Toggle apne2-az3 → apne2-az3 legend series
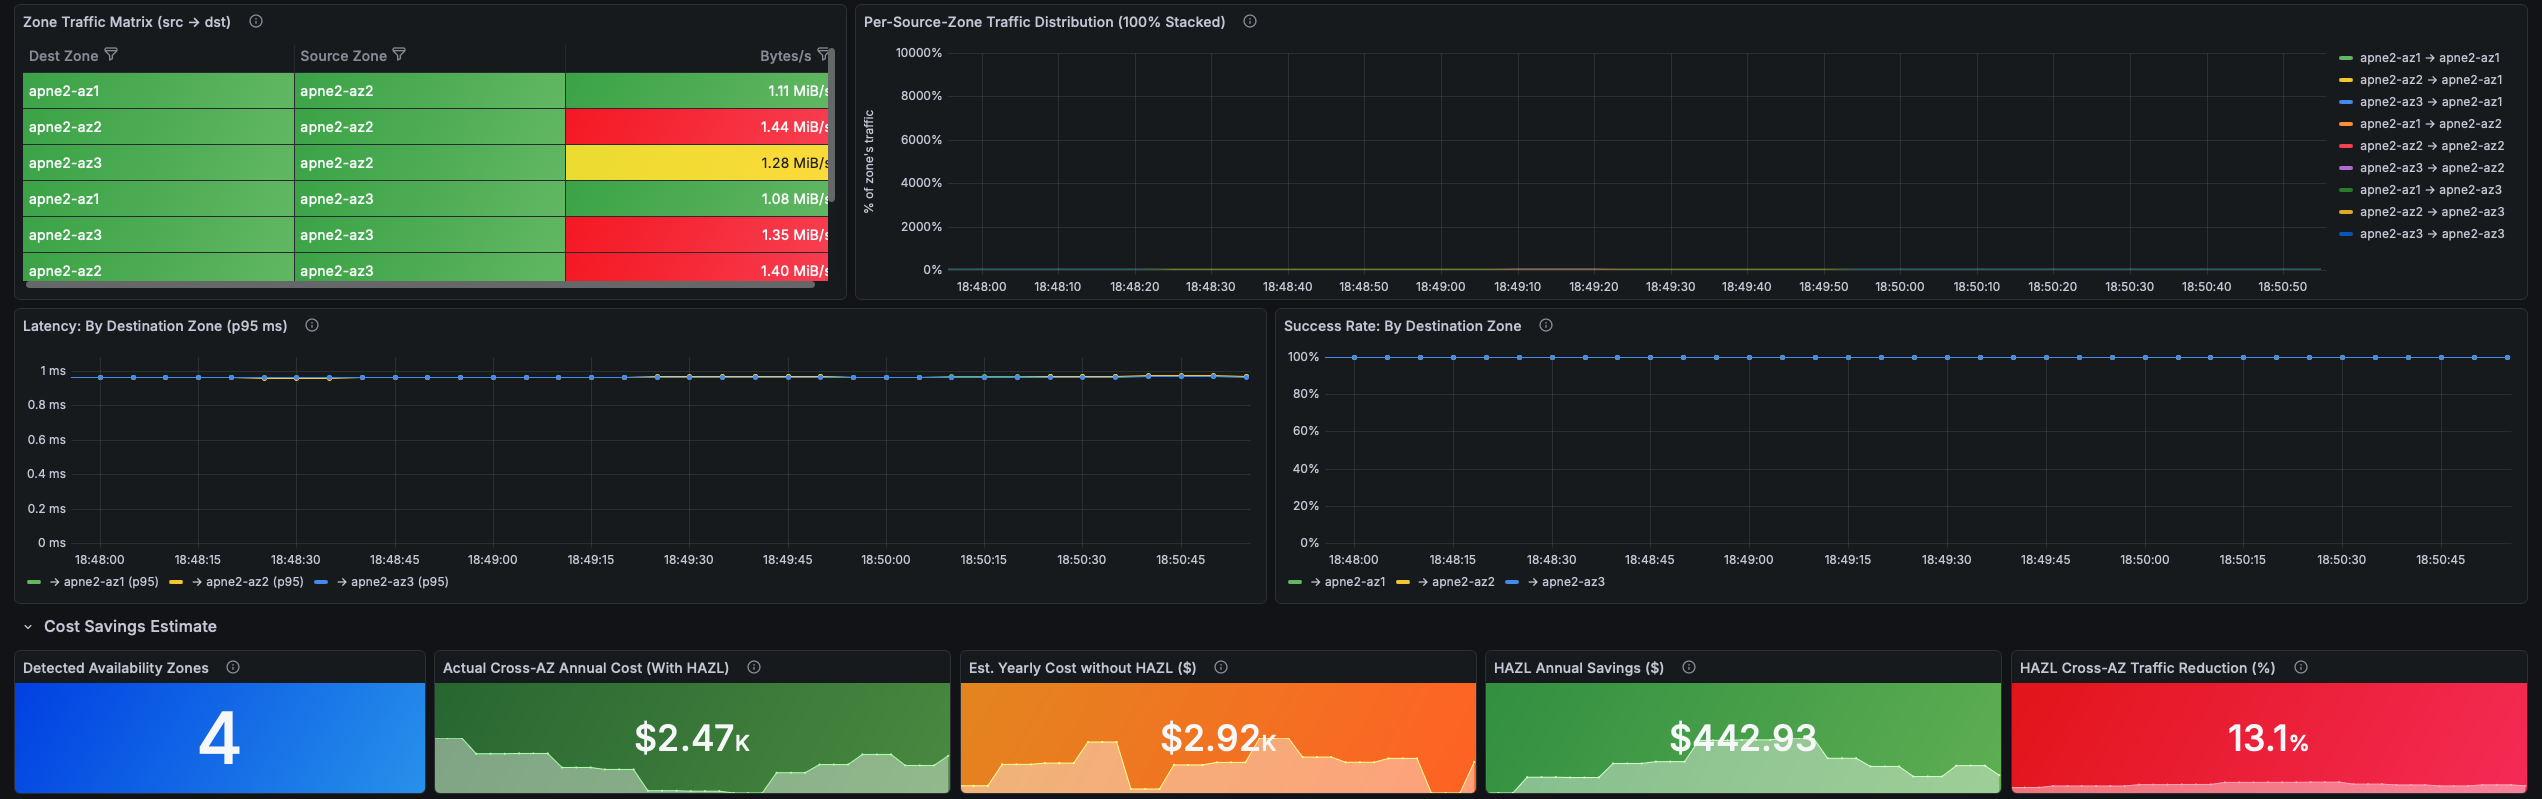The image size is (2542, 799). click(x=2432, y=234)
